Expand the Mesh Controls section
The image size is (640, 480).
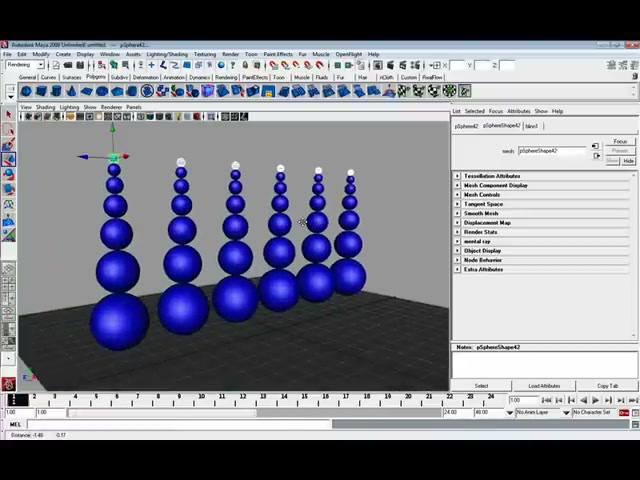457,195
